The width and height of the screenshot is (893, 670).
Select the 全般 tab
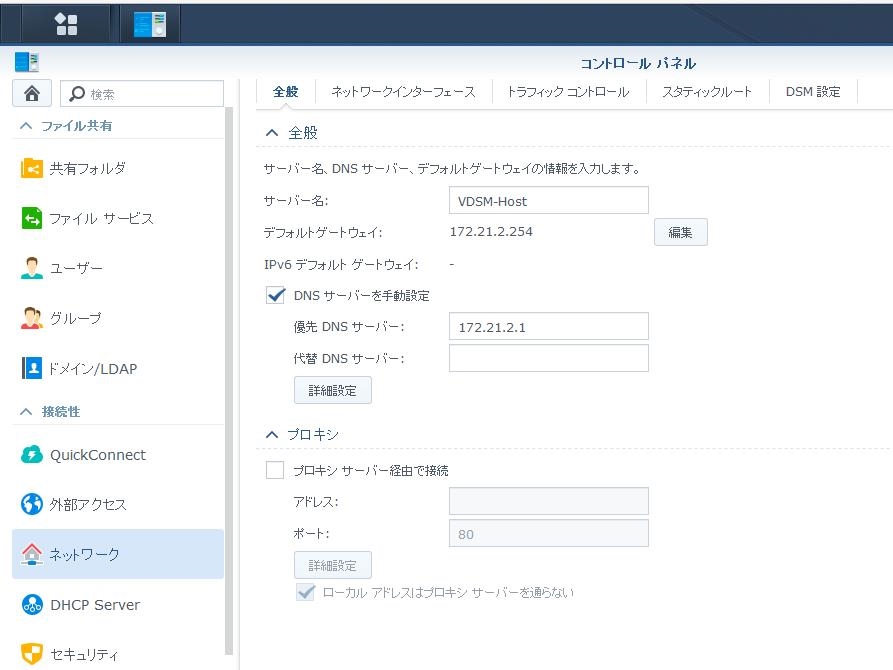(x=285, y=92)
